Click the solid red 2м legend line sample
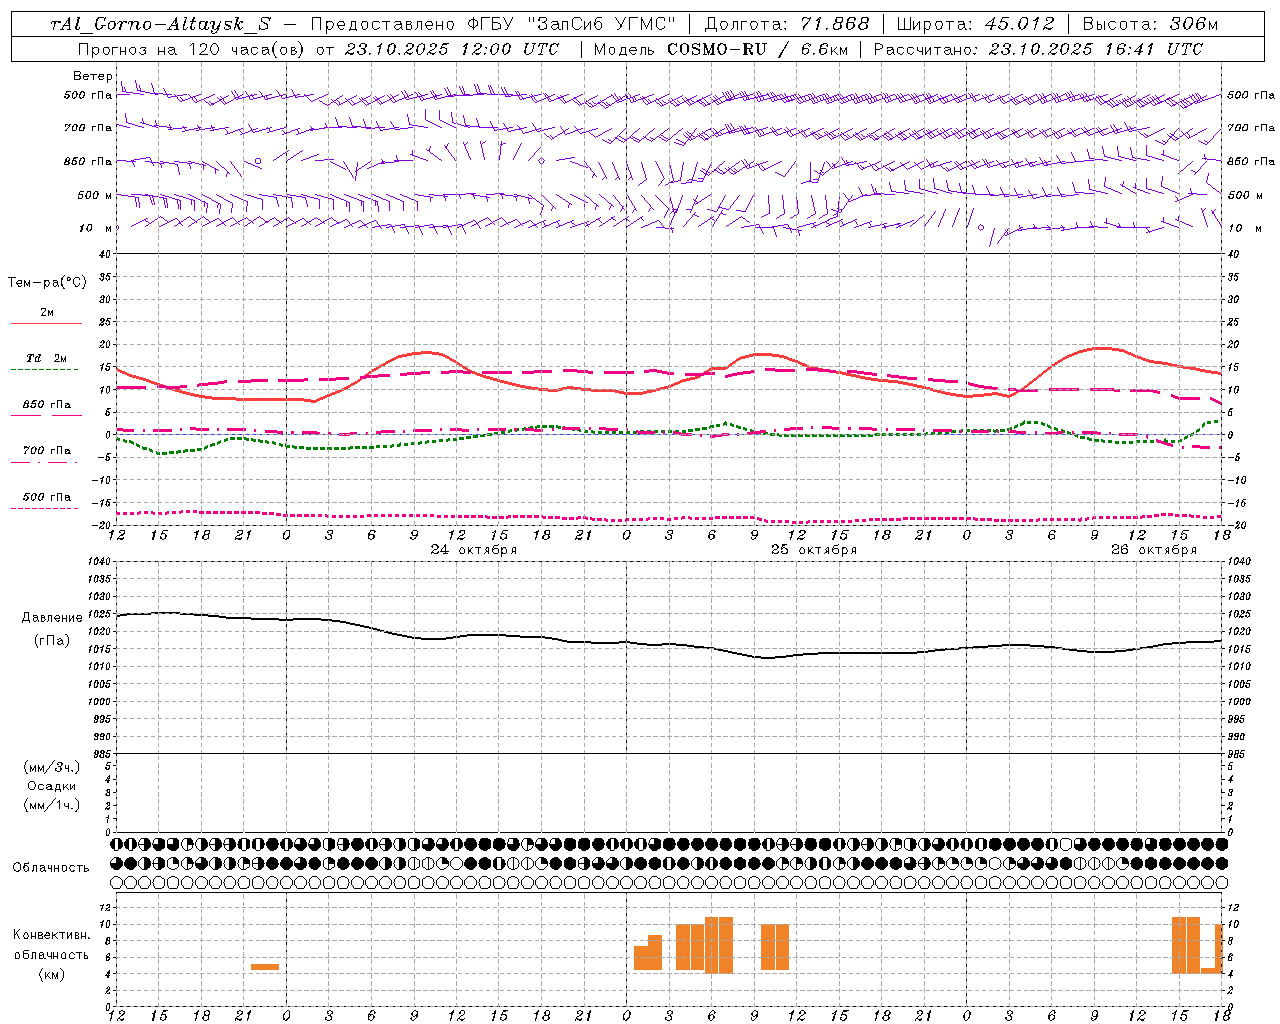The width and height of the screenshot is (1280, 1024). coord(46,324)
